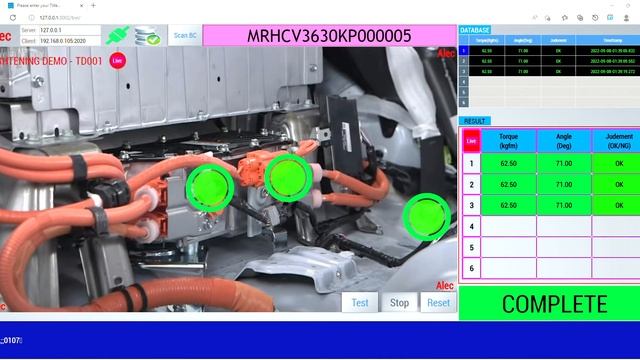Click row 1 OK judgment in RESULT
The width and height of the screenshot is (640, 360).
point(616,163)
